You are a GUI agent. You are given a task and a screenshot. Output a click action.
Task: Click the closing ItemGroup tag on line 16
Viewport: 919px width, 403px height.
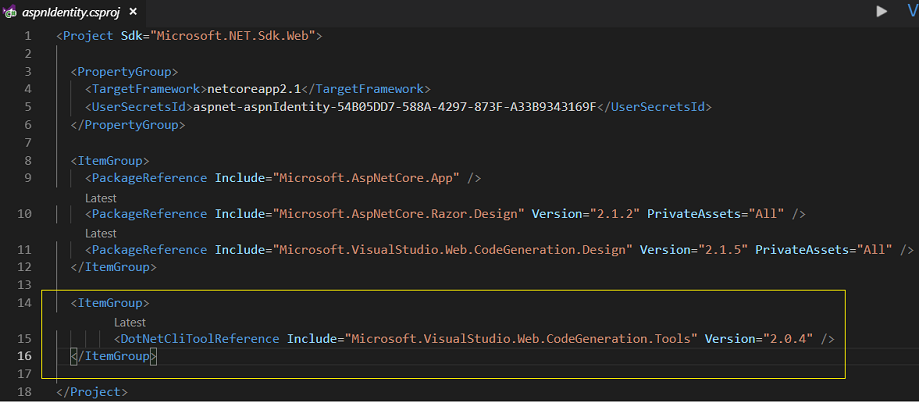click(113, 356)
